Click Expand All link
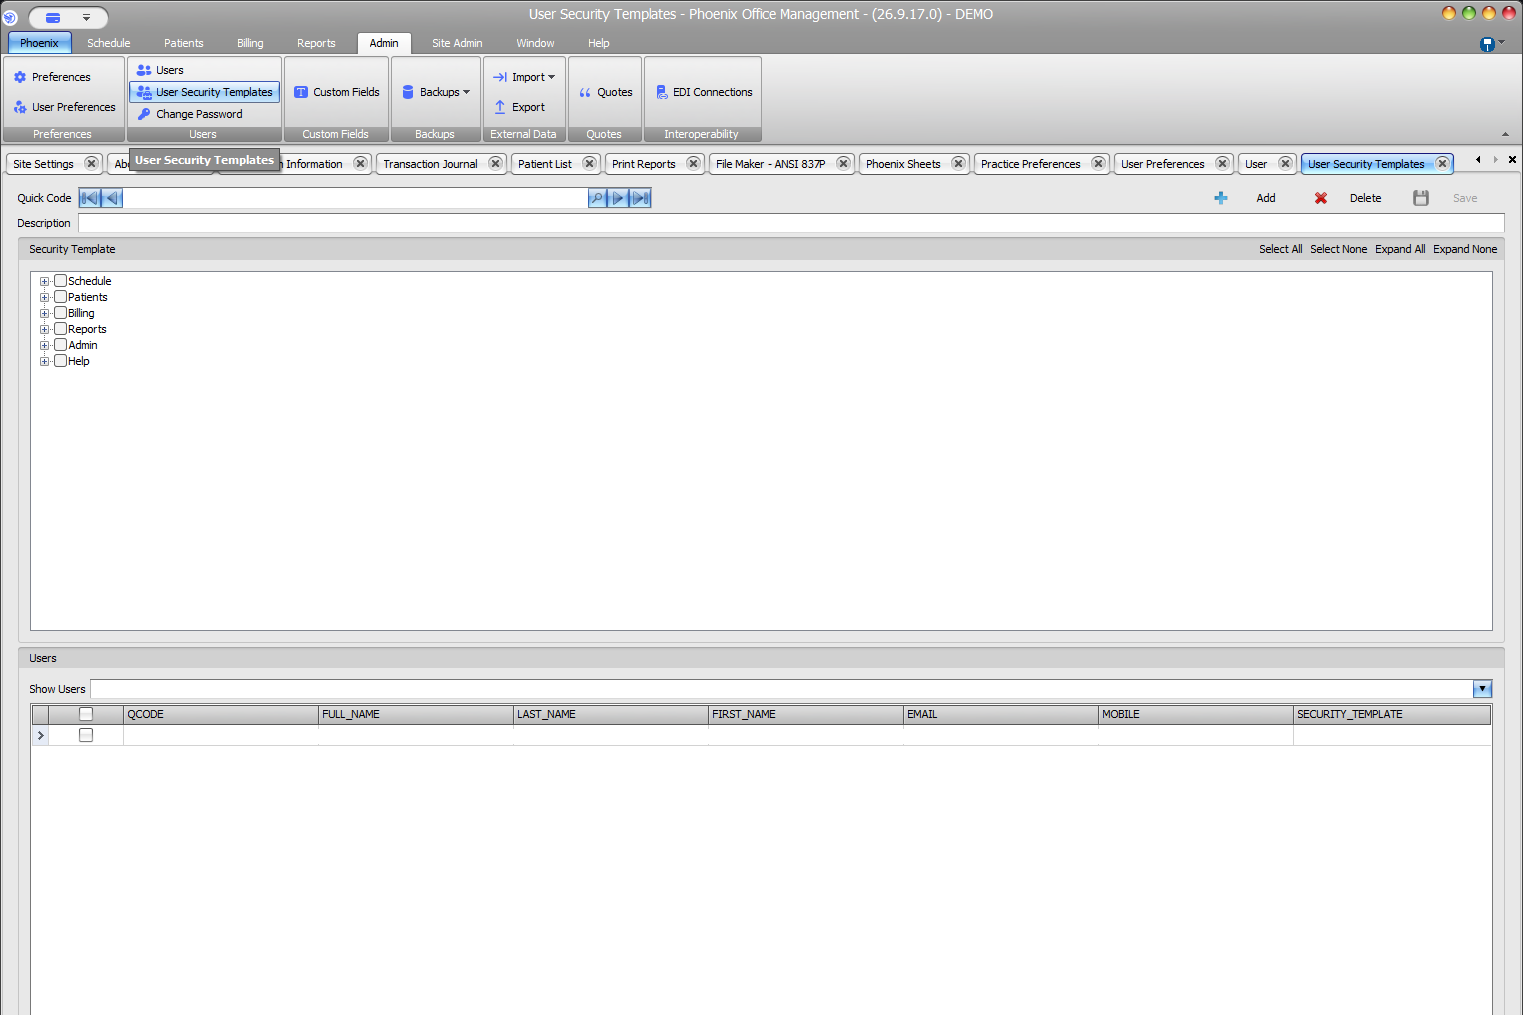Image resolution: width=1523 pixels, height=1015 pixels. [x=1400, y=249]
